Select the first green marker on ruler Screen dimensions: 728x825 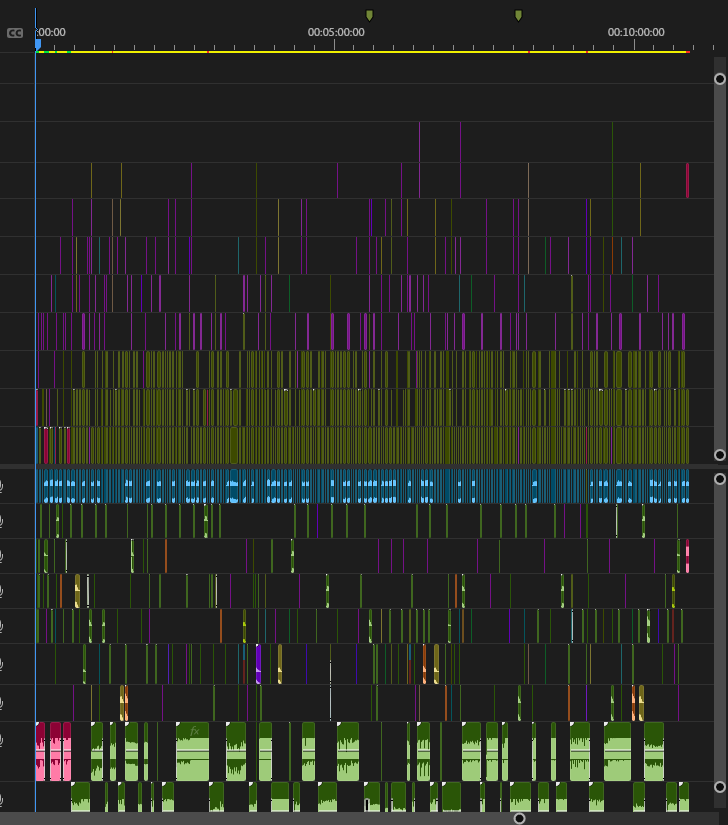[369, 15]
